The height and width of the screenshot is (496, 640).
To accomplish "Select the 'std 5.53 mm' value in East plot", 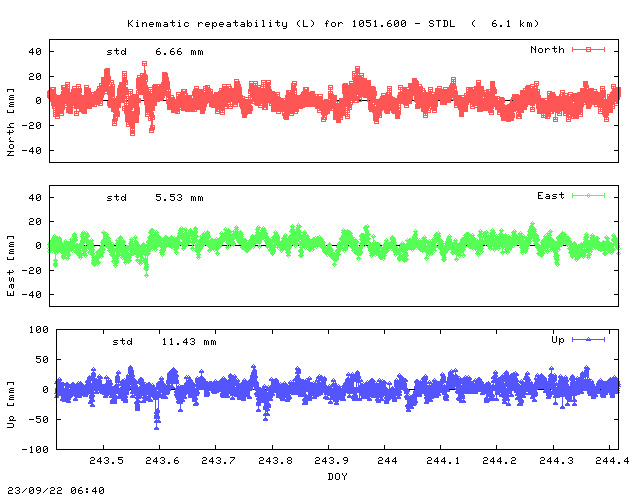I will (155, 198).
